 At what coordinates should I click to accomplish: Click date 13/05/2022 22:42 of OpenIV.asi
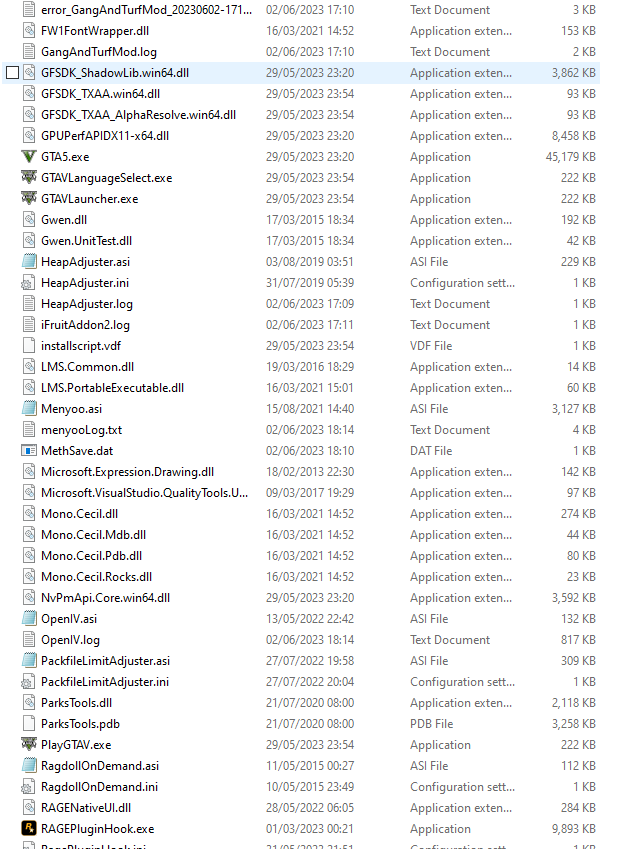310,619
